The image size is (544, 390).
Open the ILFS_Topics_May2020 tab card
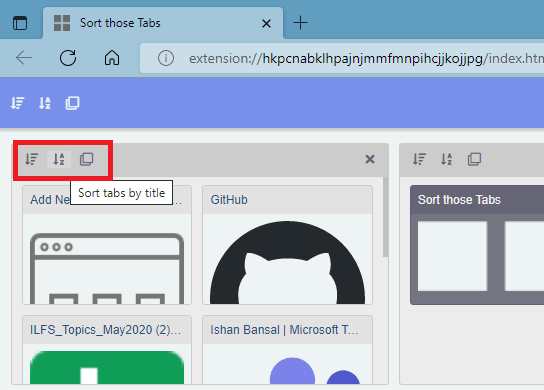pyautogui.click(x=107, y=349)
